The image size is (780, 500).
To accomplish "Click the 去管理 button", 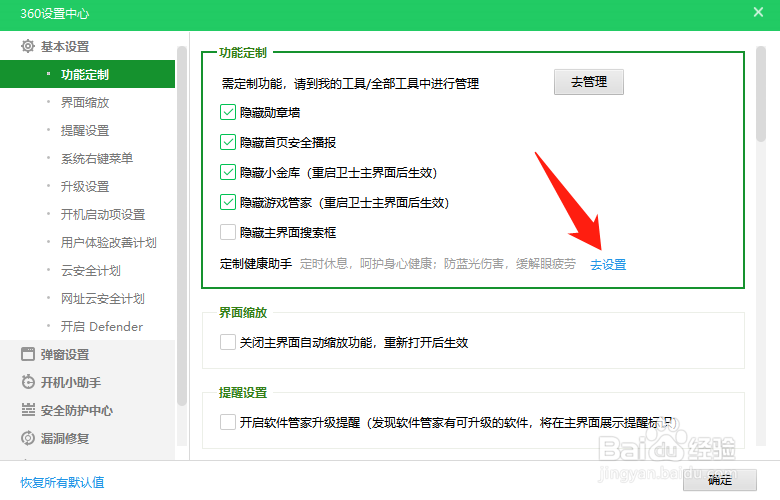I will [x=588, y=82].
